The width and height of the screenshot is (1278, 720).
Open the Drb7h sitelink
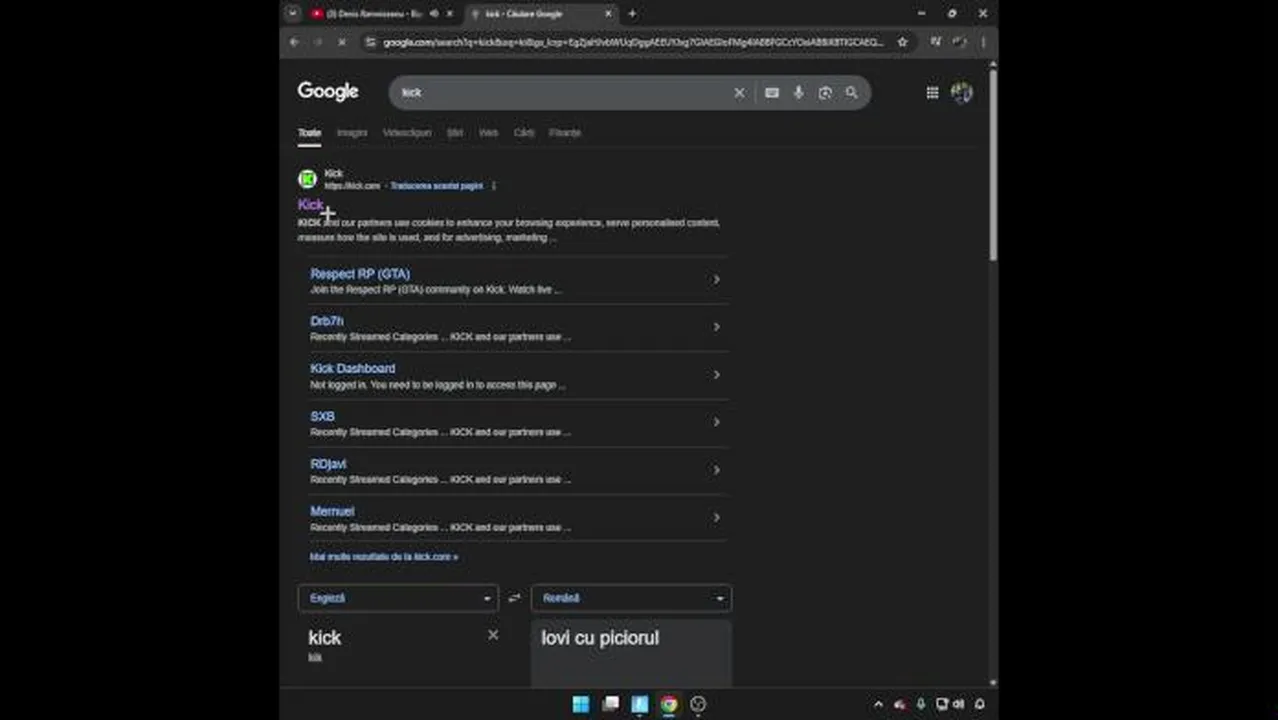(326, 321)
